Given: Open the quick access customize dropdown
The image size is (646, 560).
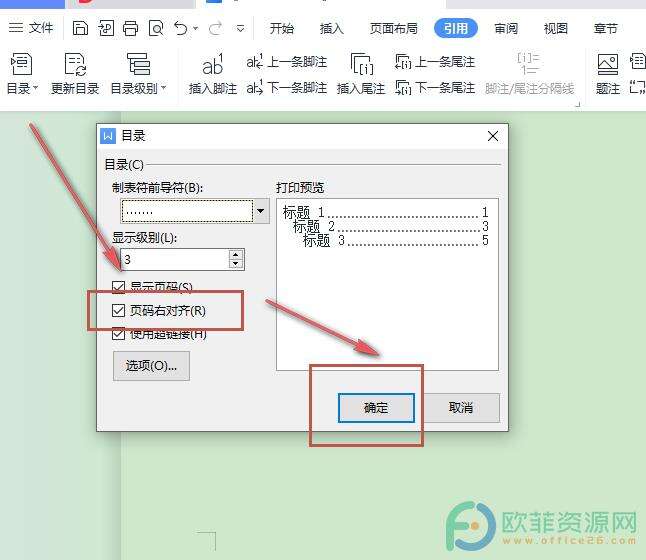Looking at the screenshot, I should point(240,29).
